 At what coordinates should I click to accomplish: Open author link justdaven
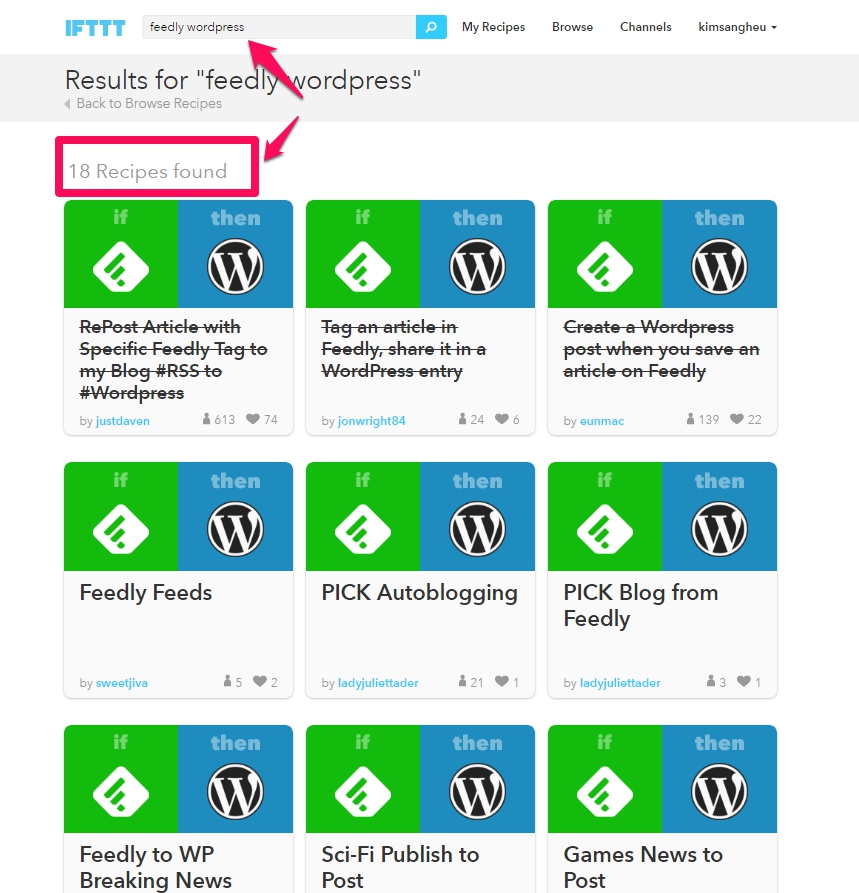tap(123, 421)
